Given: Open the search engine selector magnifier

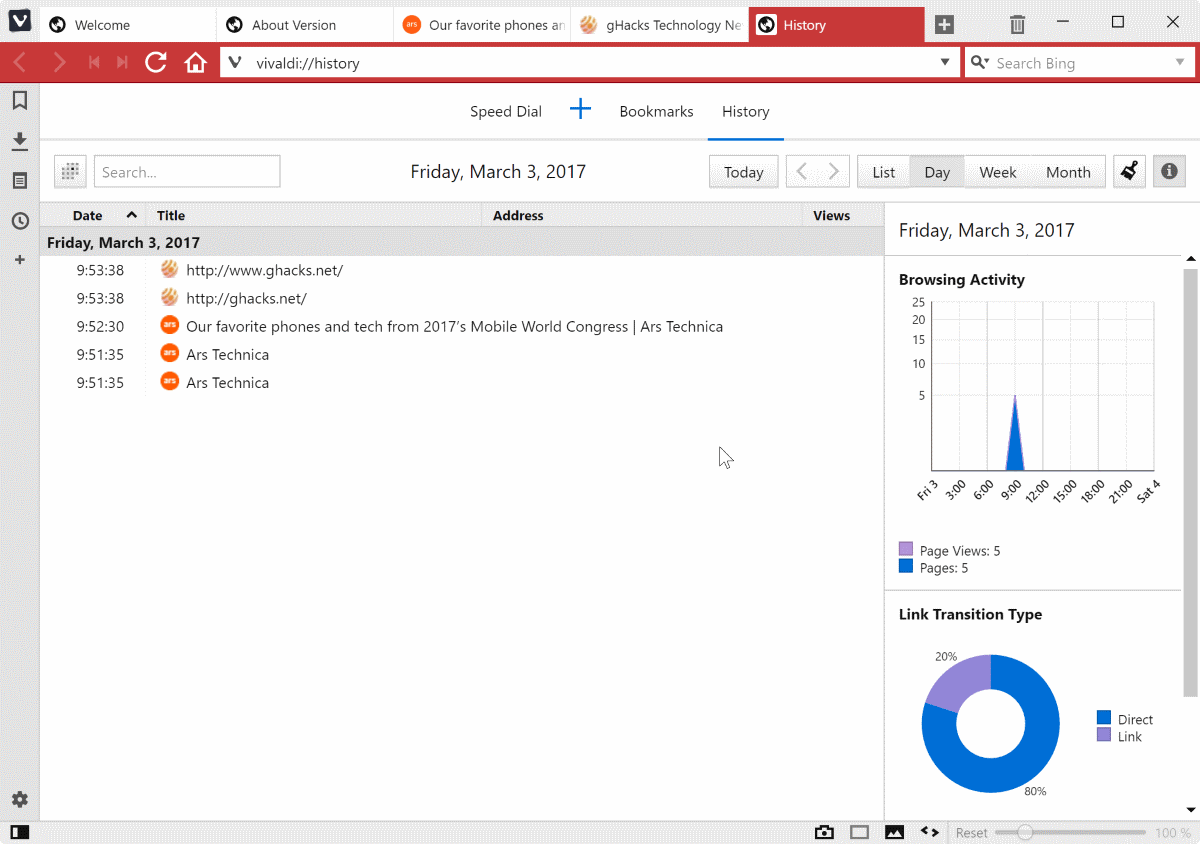Looking at the screenshot, I should point(980,63).
